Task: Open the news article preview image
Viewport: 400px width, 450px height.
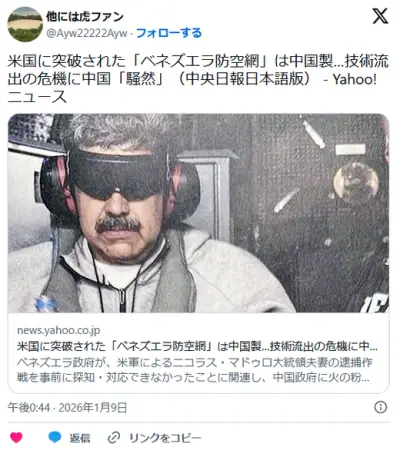Action: click(x=198, y=213)
